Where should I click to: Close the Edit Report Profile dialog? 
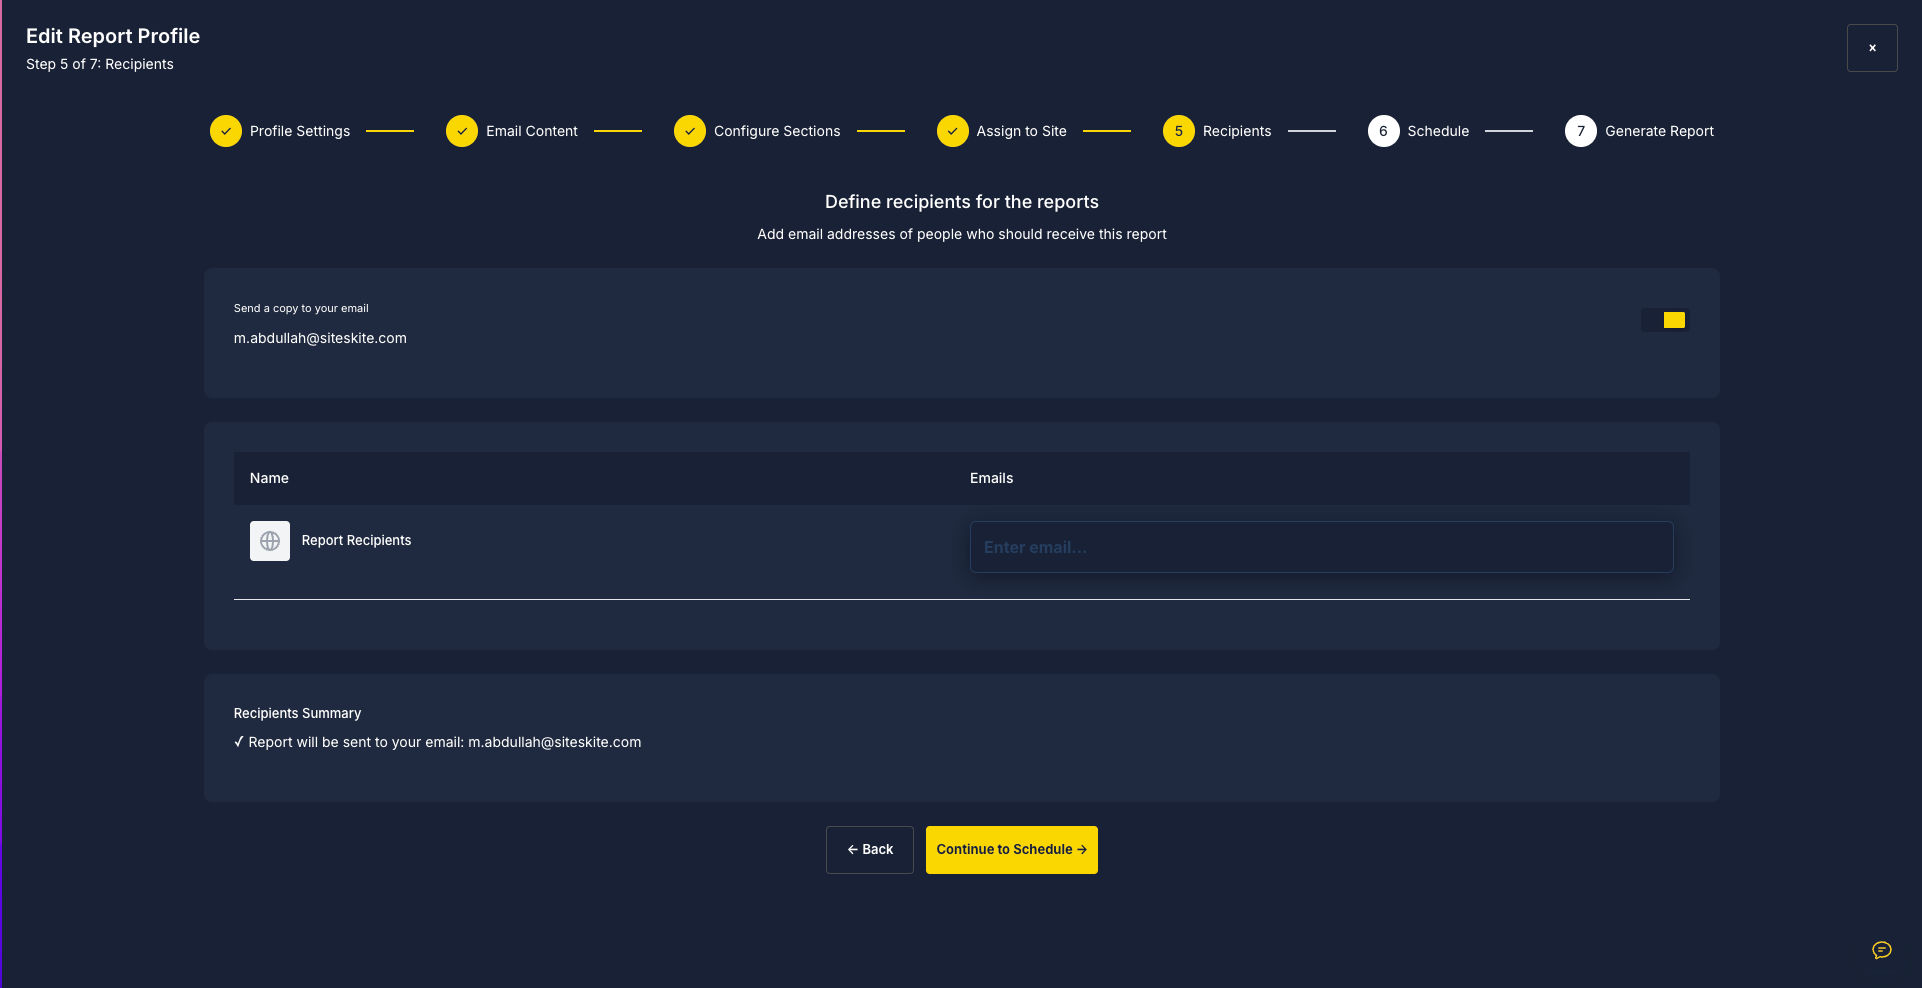(x=1872, y=48)
